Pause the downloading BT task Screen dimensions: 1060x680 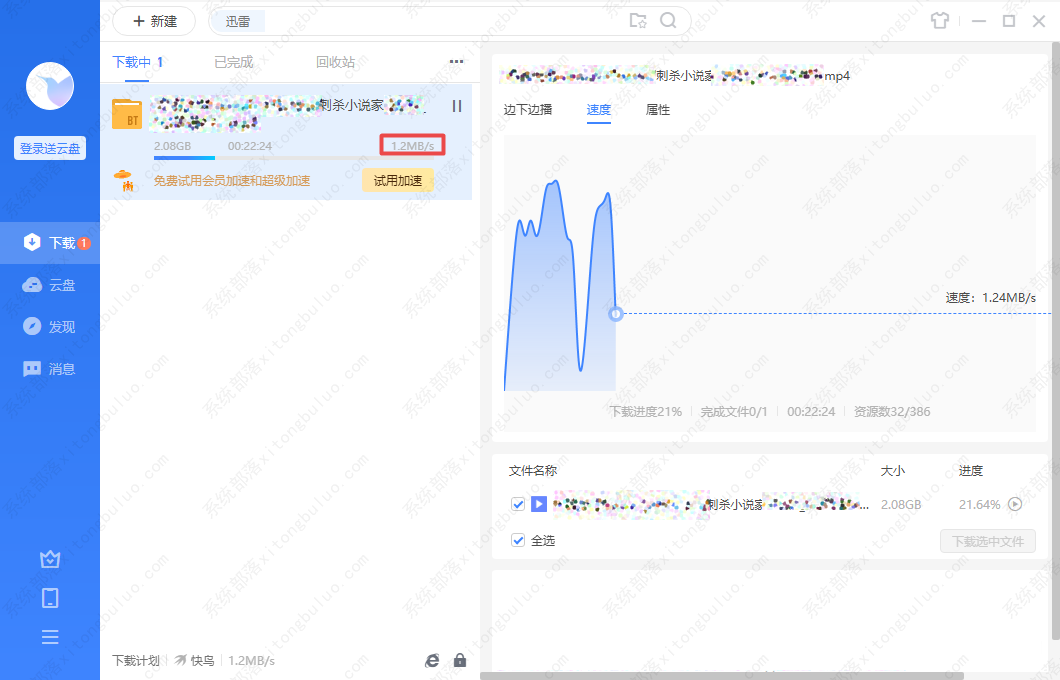pos(457,106)
